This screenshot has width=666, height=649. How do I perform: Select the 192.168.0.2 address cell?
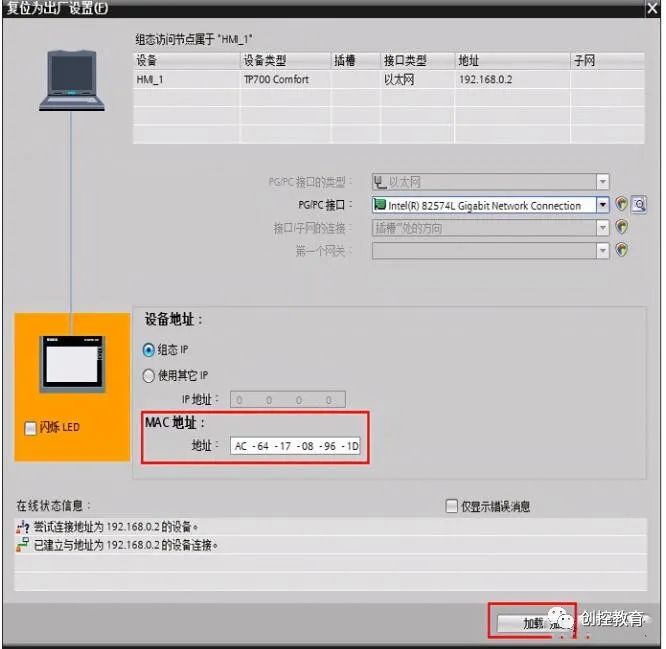click(x=512, y=79)
